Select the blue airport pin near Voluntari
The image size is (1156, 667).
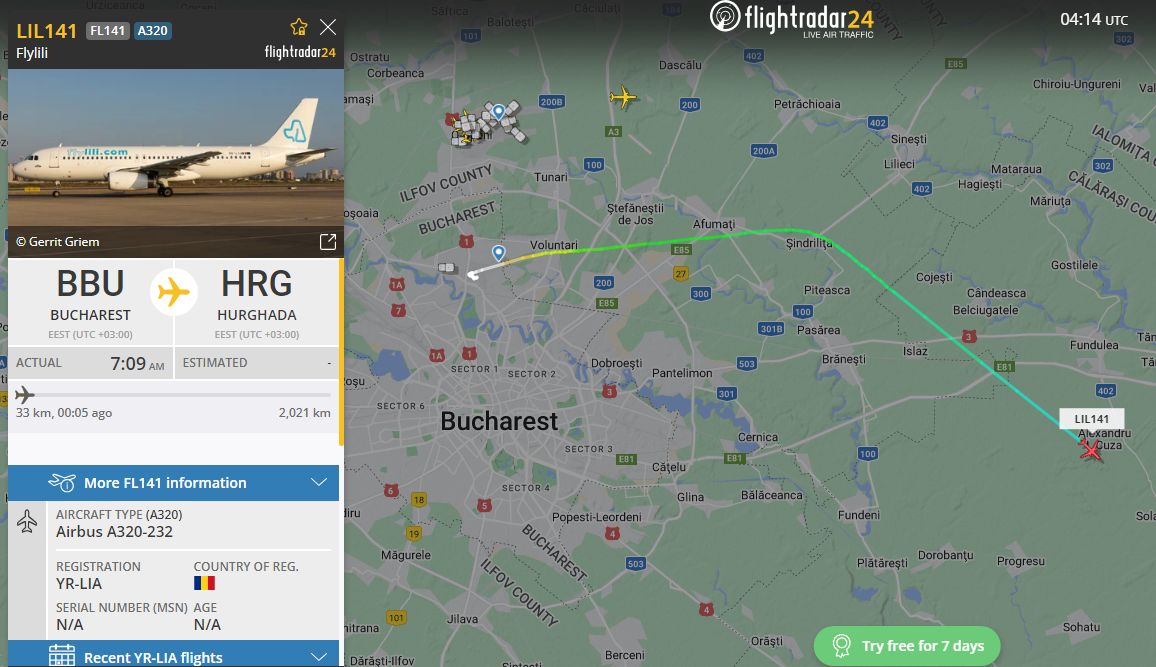click(x=499, y=254)
